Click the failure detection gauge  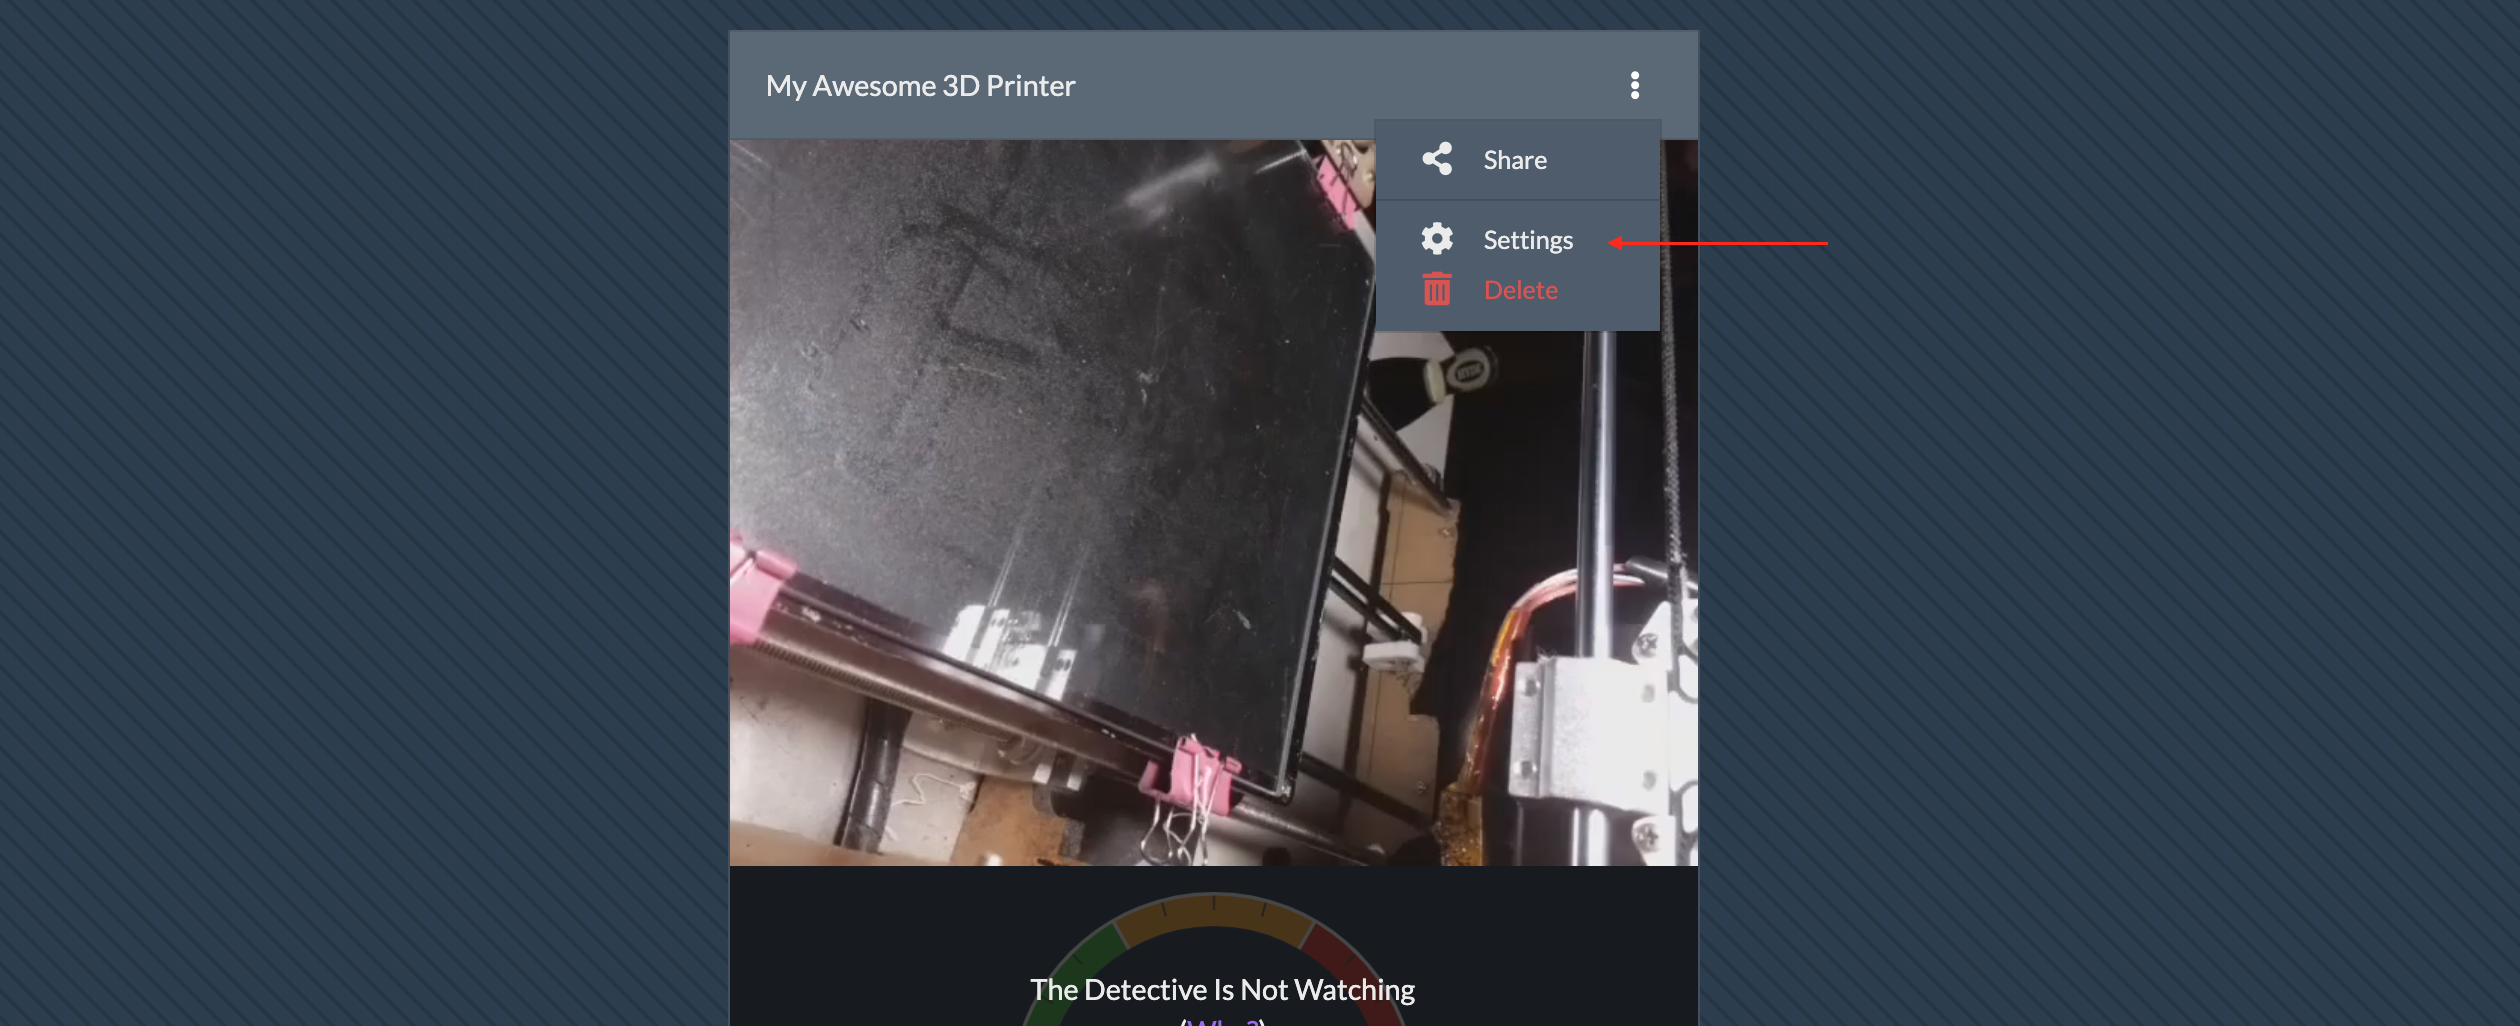pos(1213,958)
